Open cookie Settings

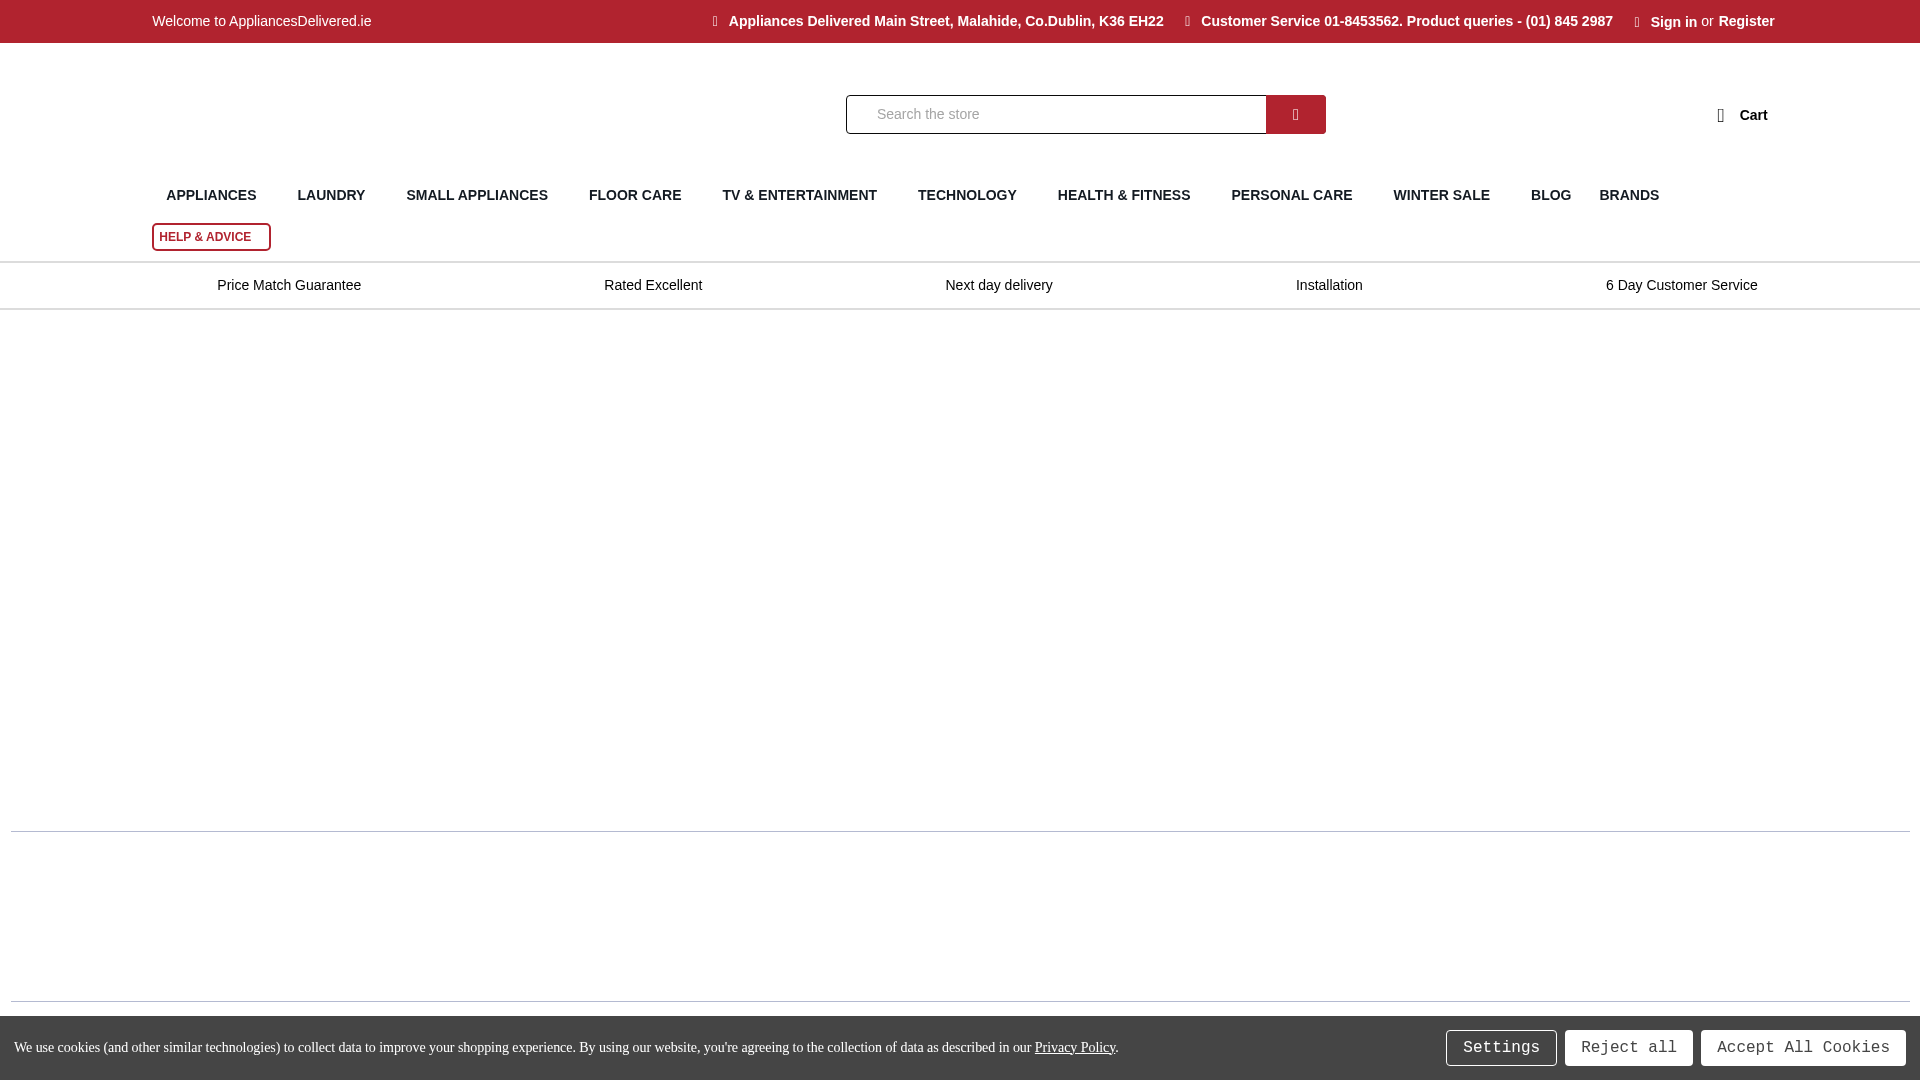[x=1501, y=1048]
